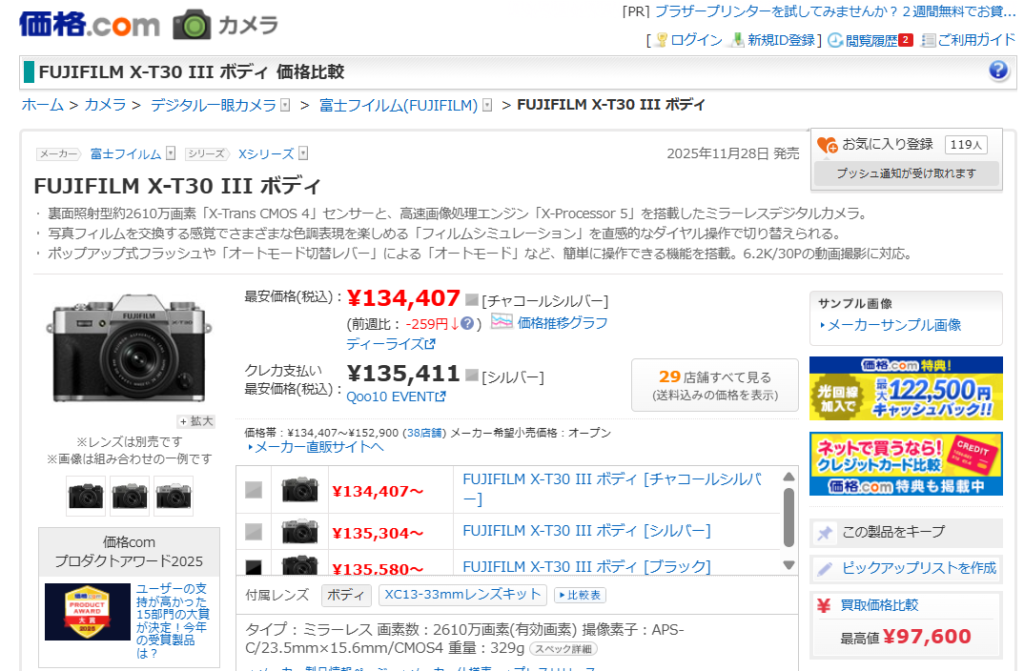Select the XC13-33mmレンズキット option
The image size is (1024, 671).
tap(463, 595)
